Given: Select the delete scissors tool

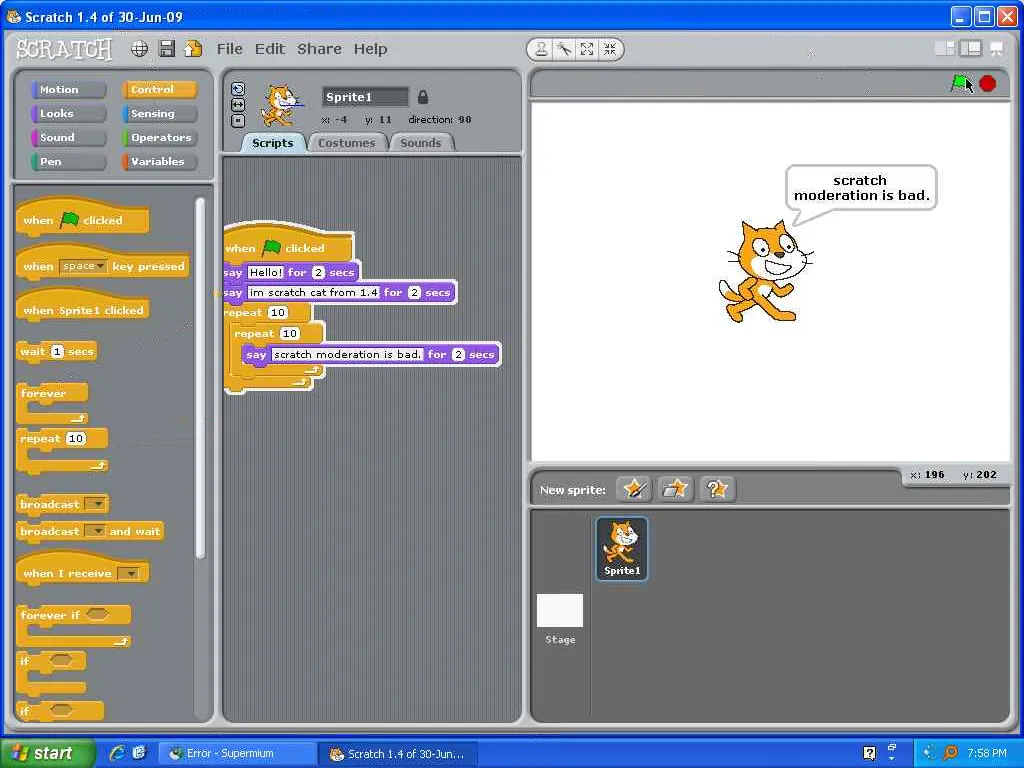Looking at the screenshot, I should coord(564,49).
